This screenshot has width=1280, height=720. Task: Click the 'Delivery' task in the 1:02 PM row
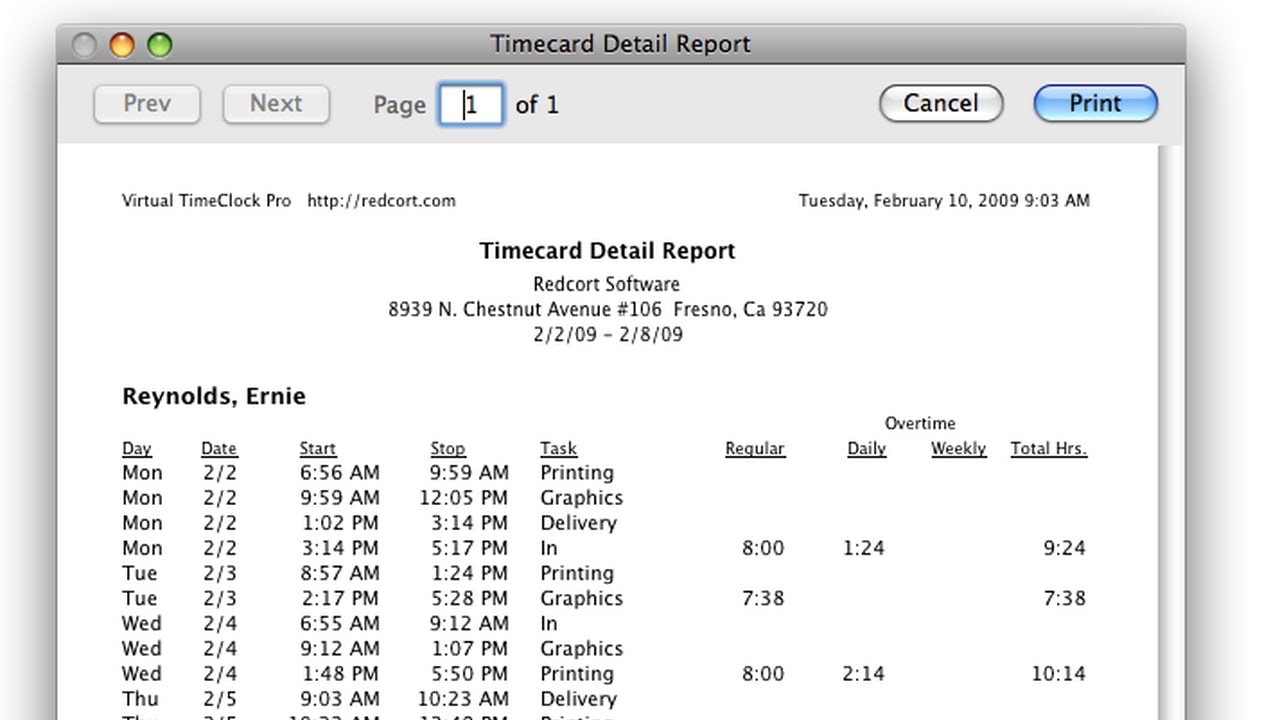click(x=579, y=523)
